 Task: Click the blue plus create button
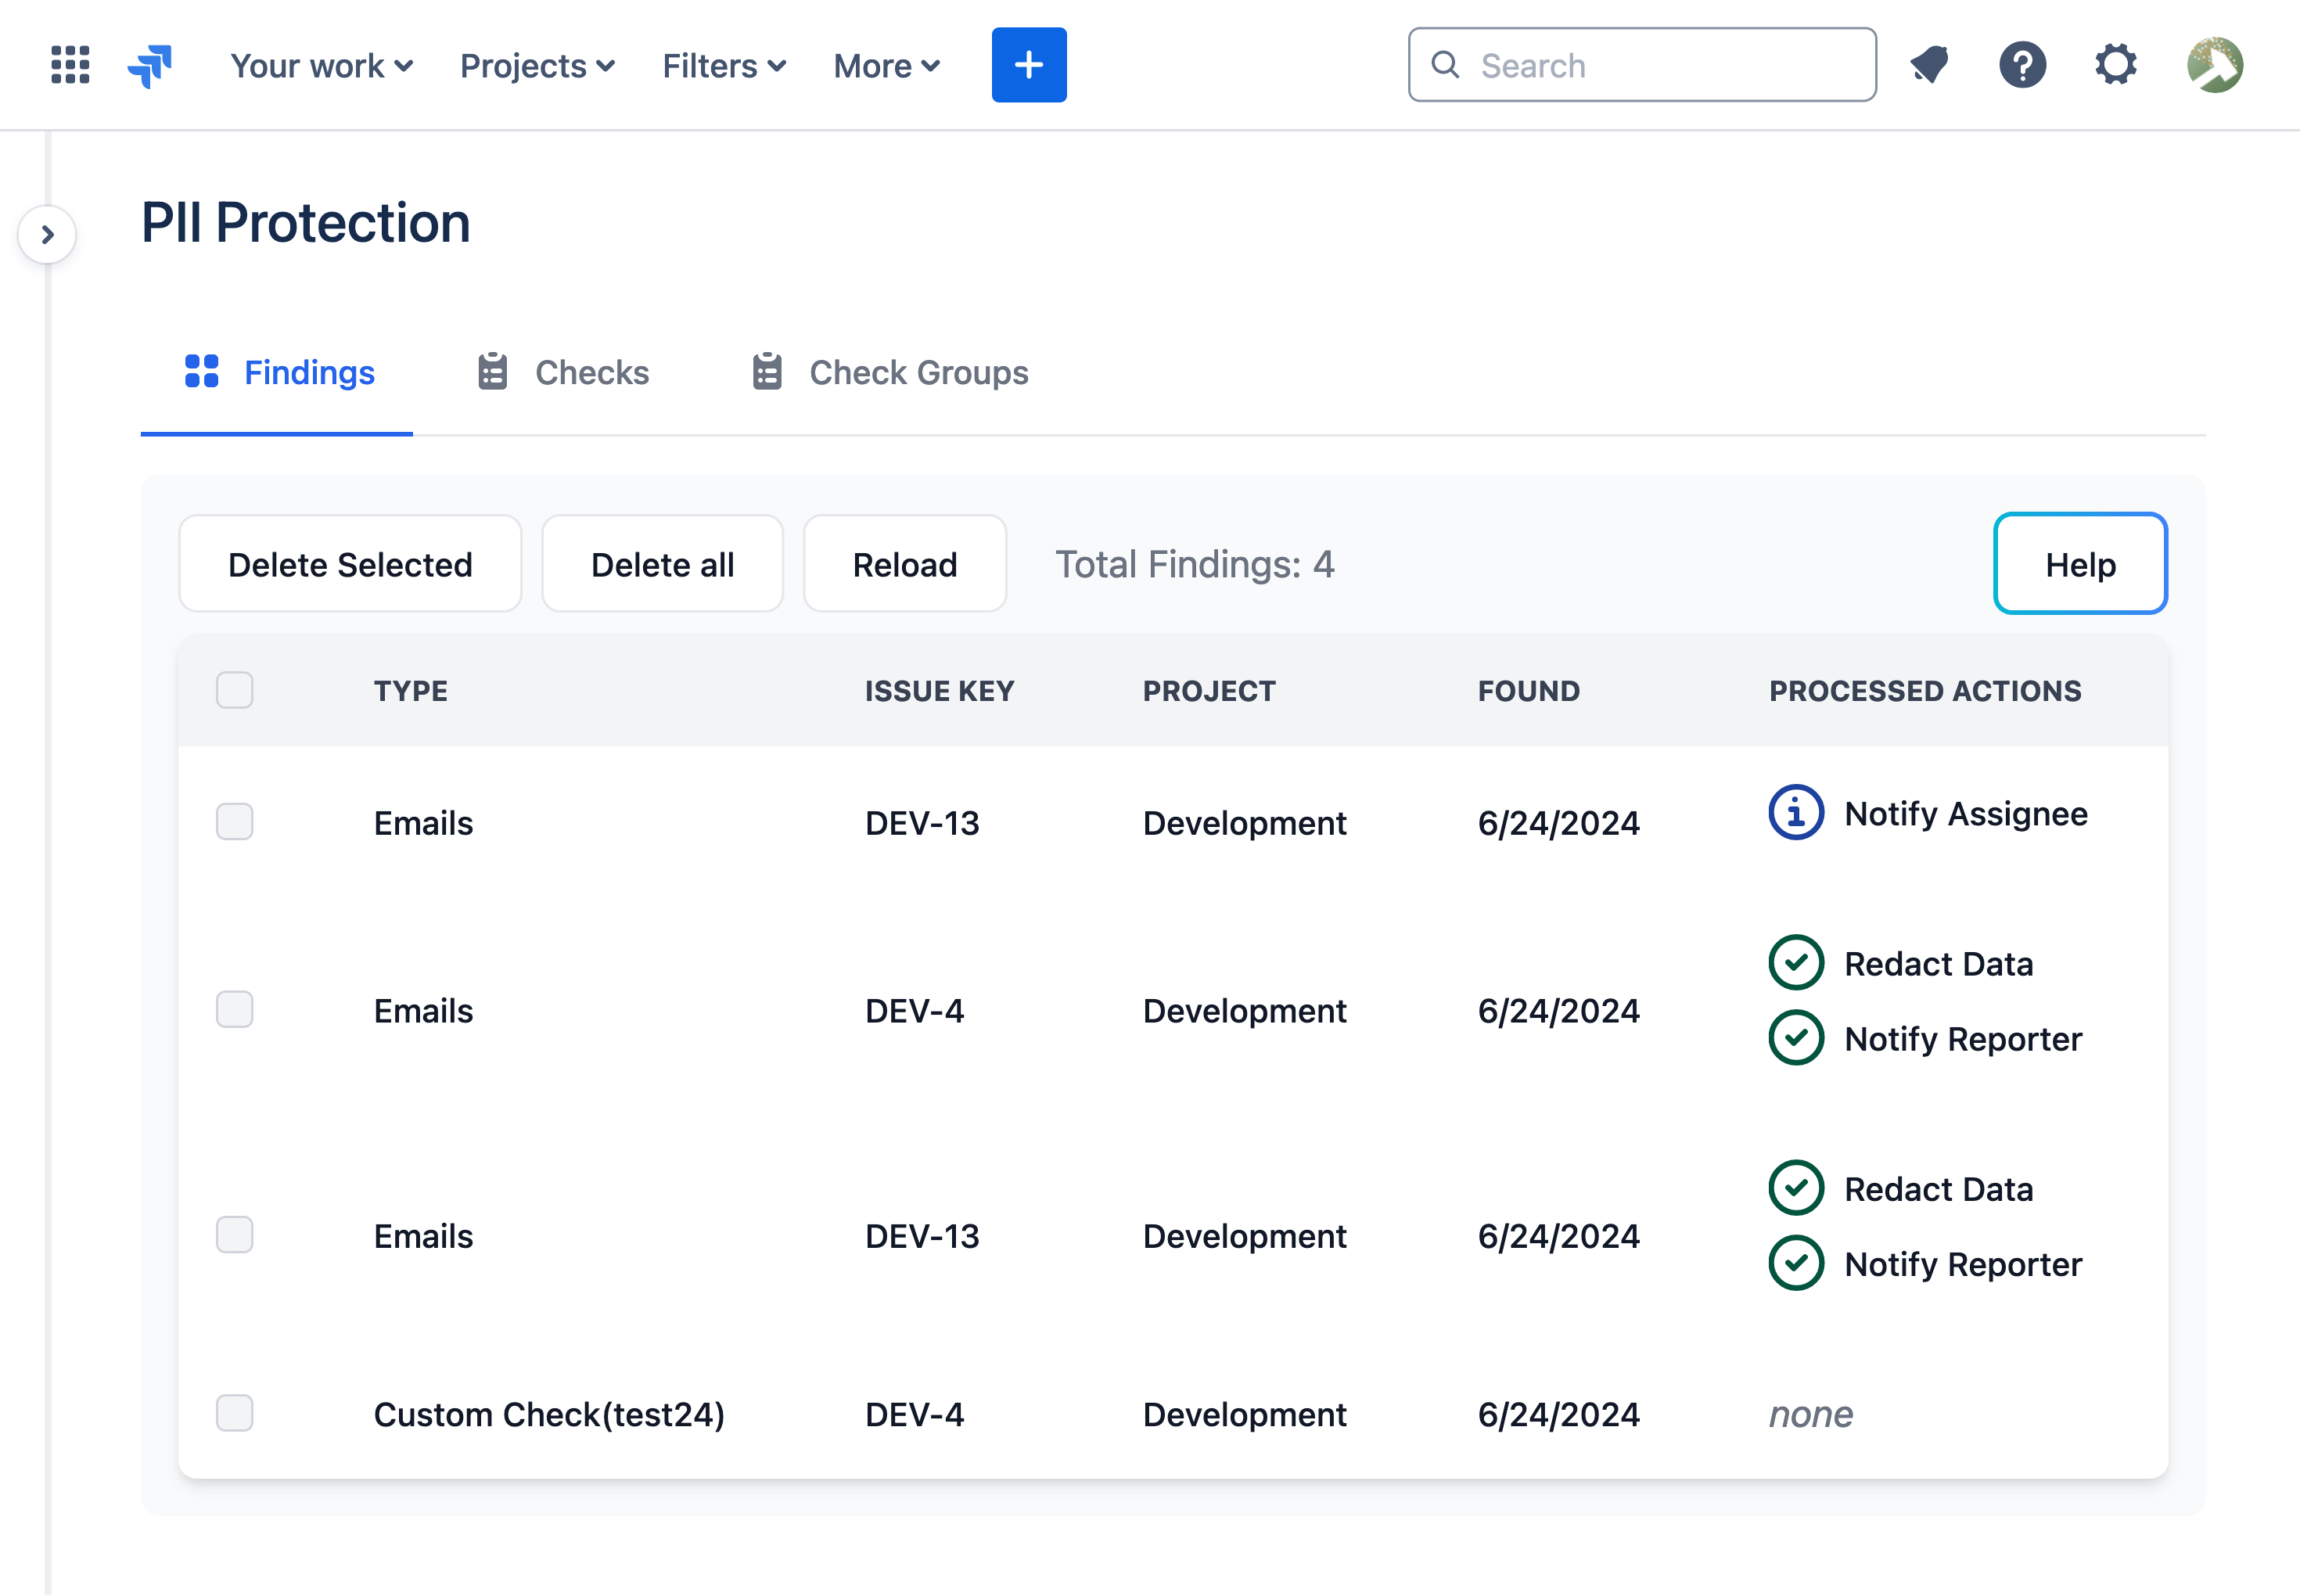pyautogui.click(x=1029, y=65)
